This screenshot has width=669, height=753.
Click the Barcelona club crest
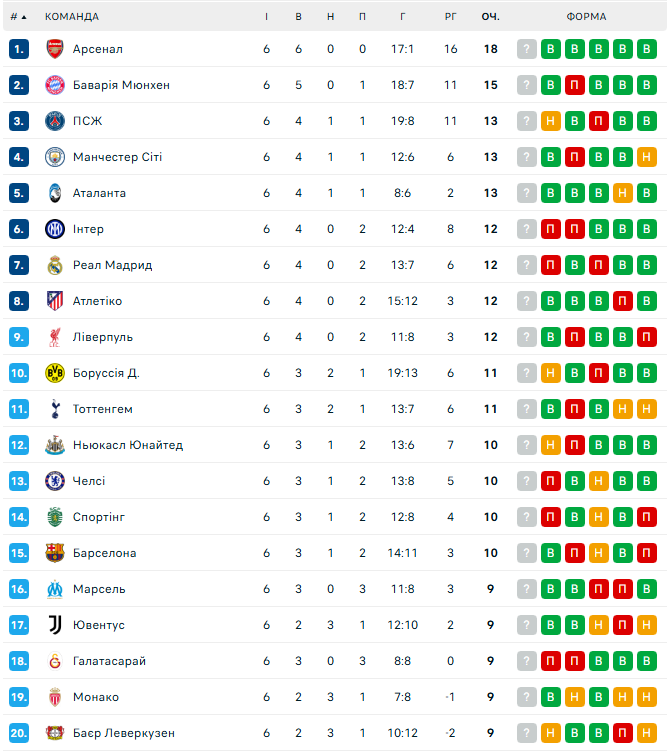tap(55, 553)
